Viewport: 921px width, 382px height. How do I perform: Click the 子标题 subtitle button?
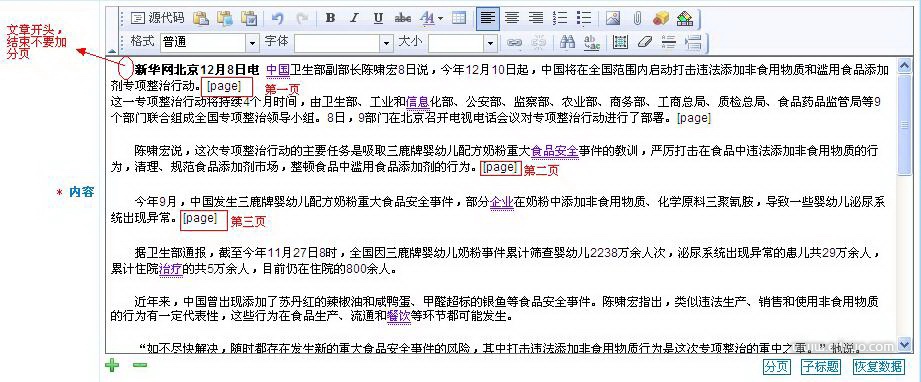pos(821,367)
